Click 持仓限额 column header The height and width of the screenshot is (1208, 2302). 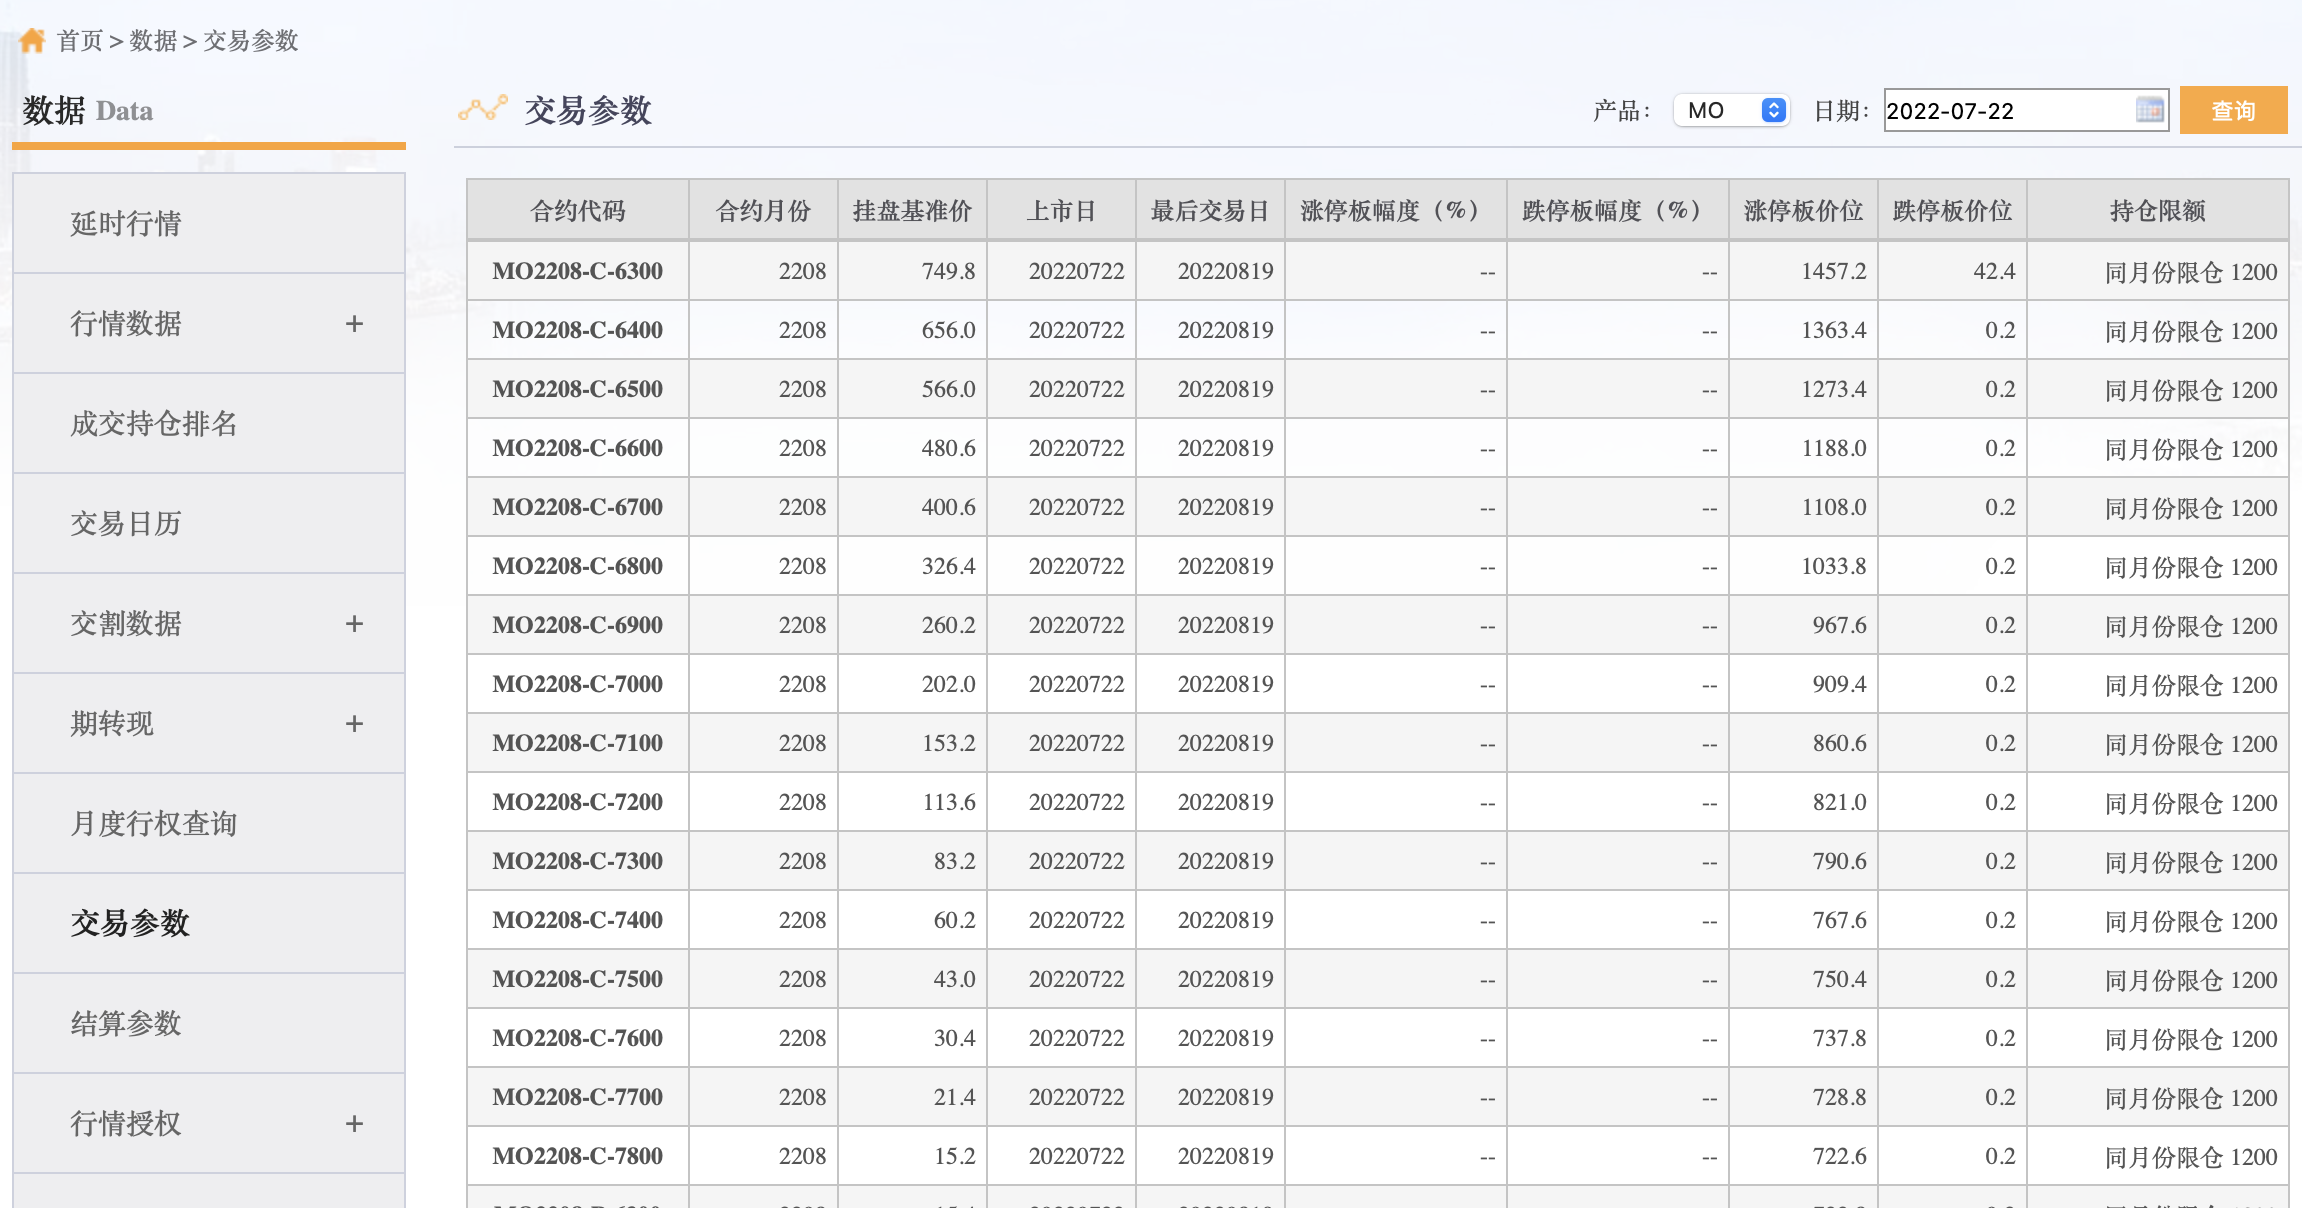pyautogui.click(x=2157, y=211)
